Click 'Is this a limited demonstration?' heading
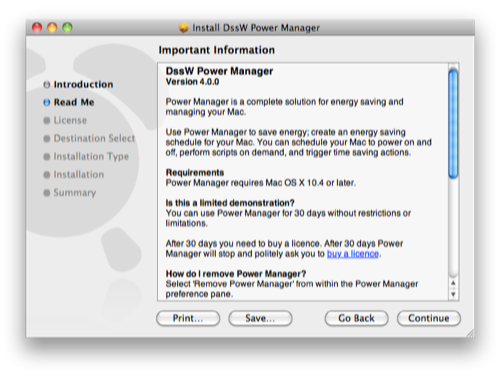 230,203
